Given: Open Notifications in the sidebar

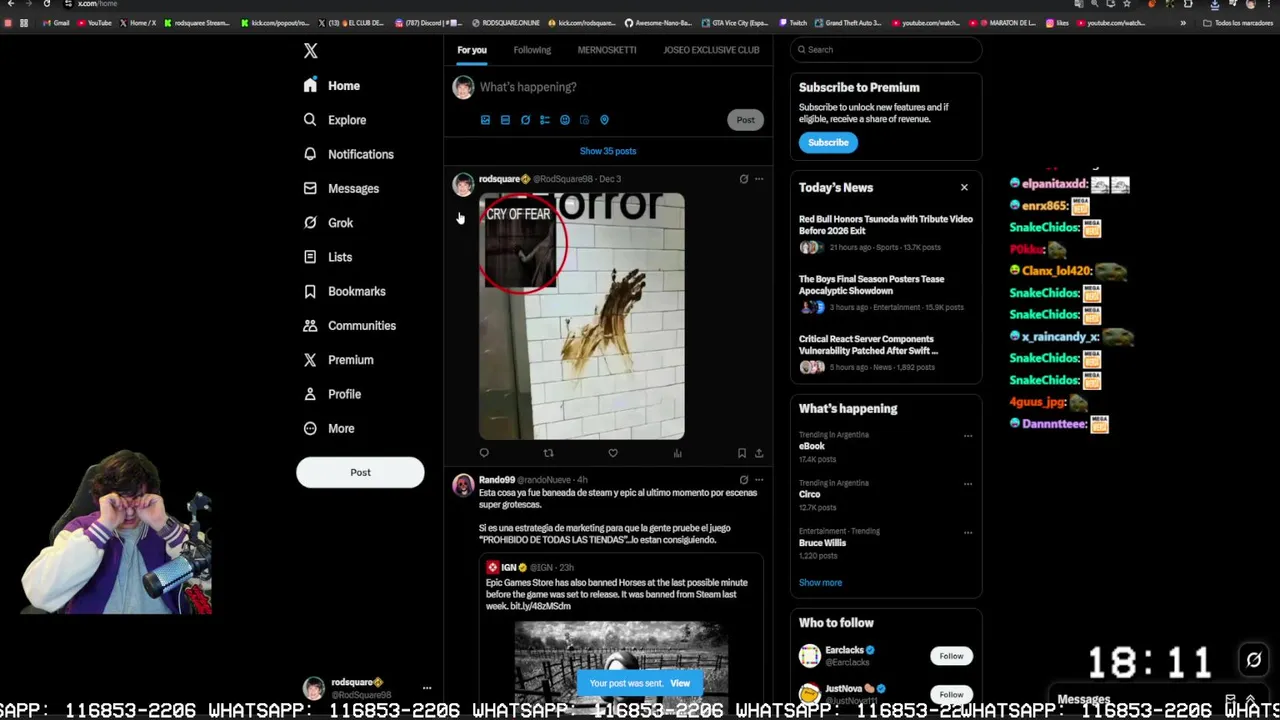Looking at the screenshot, I should coord(348,154).
